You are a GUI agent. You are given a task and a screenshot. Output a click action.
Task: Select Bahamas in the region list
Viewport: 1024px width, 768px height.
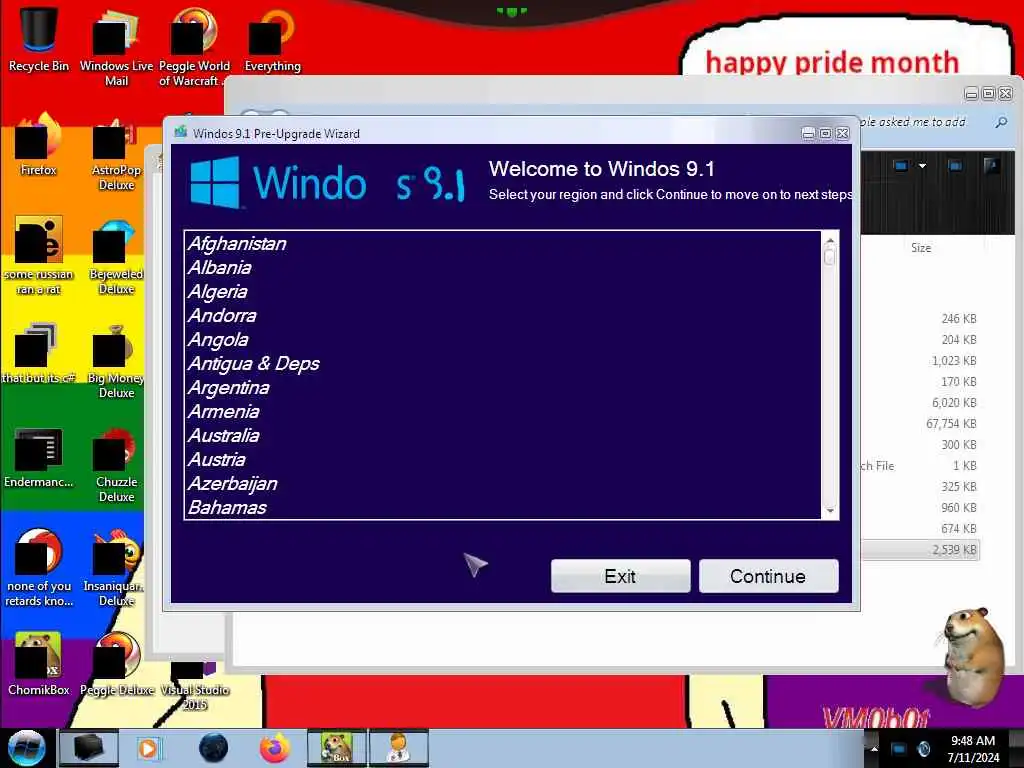(502, 507)
